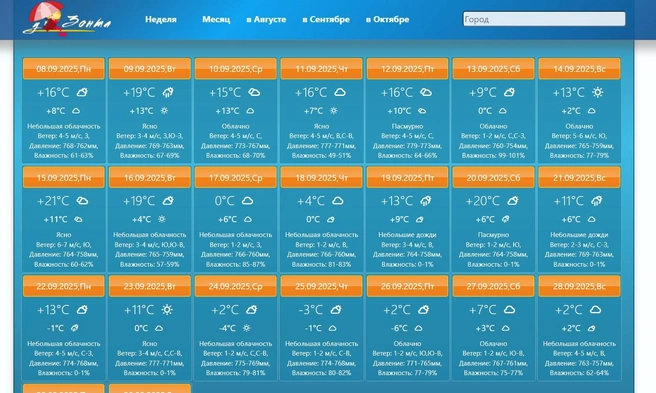Click the cloud icon beside 0°C on 17.09.2025
This screenshot has height=393, width=656.
pos(248,201)
